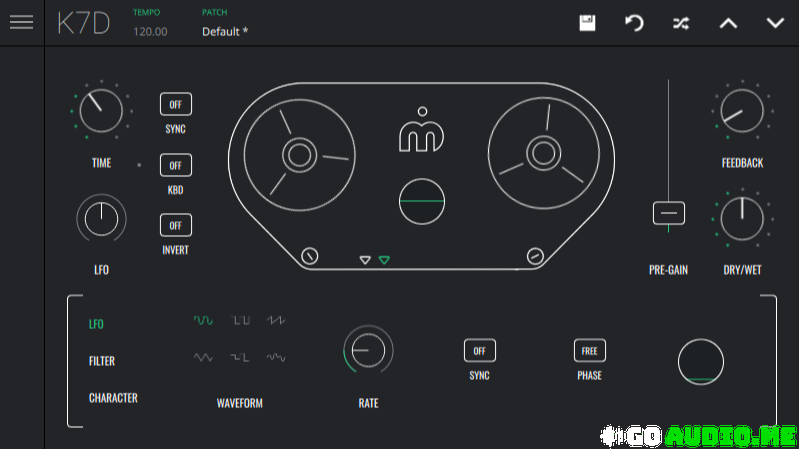Select the sine LFO waveform

[x=203, y=320]
